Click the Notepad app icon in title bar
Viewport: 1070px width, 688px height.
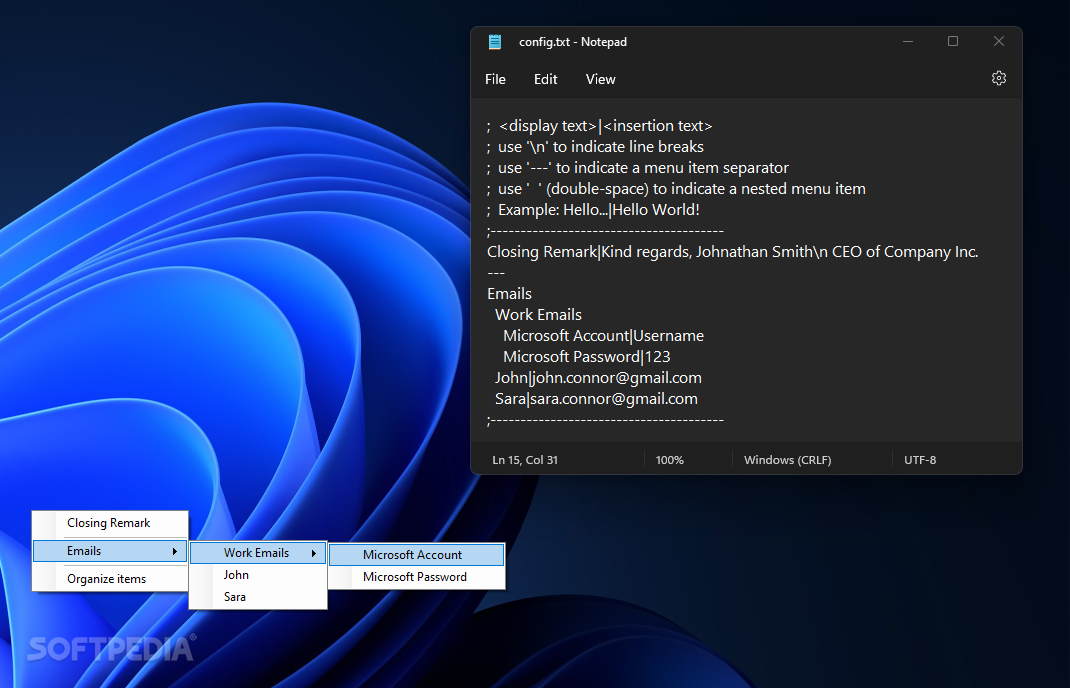pyautogui.click(x=495, y=42)
